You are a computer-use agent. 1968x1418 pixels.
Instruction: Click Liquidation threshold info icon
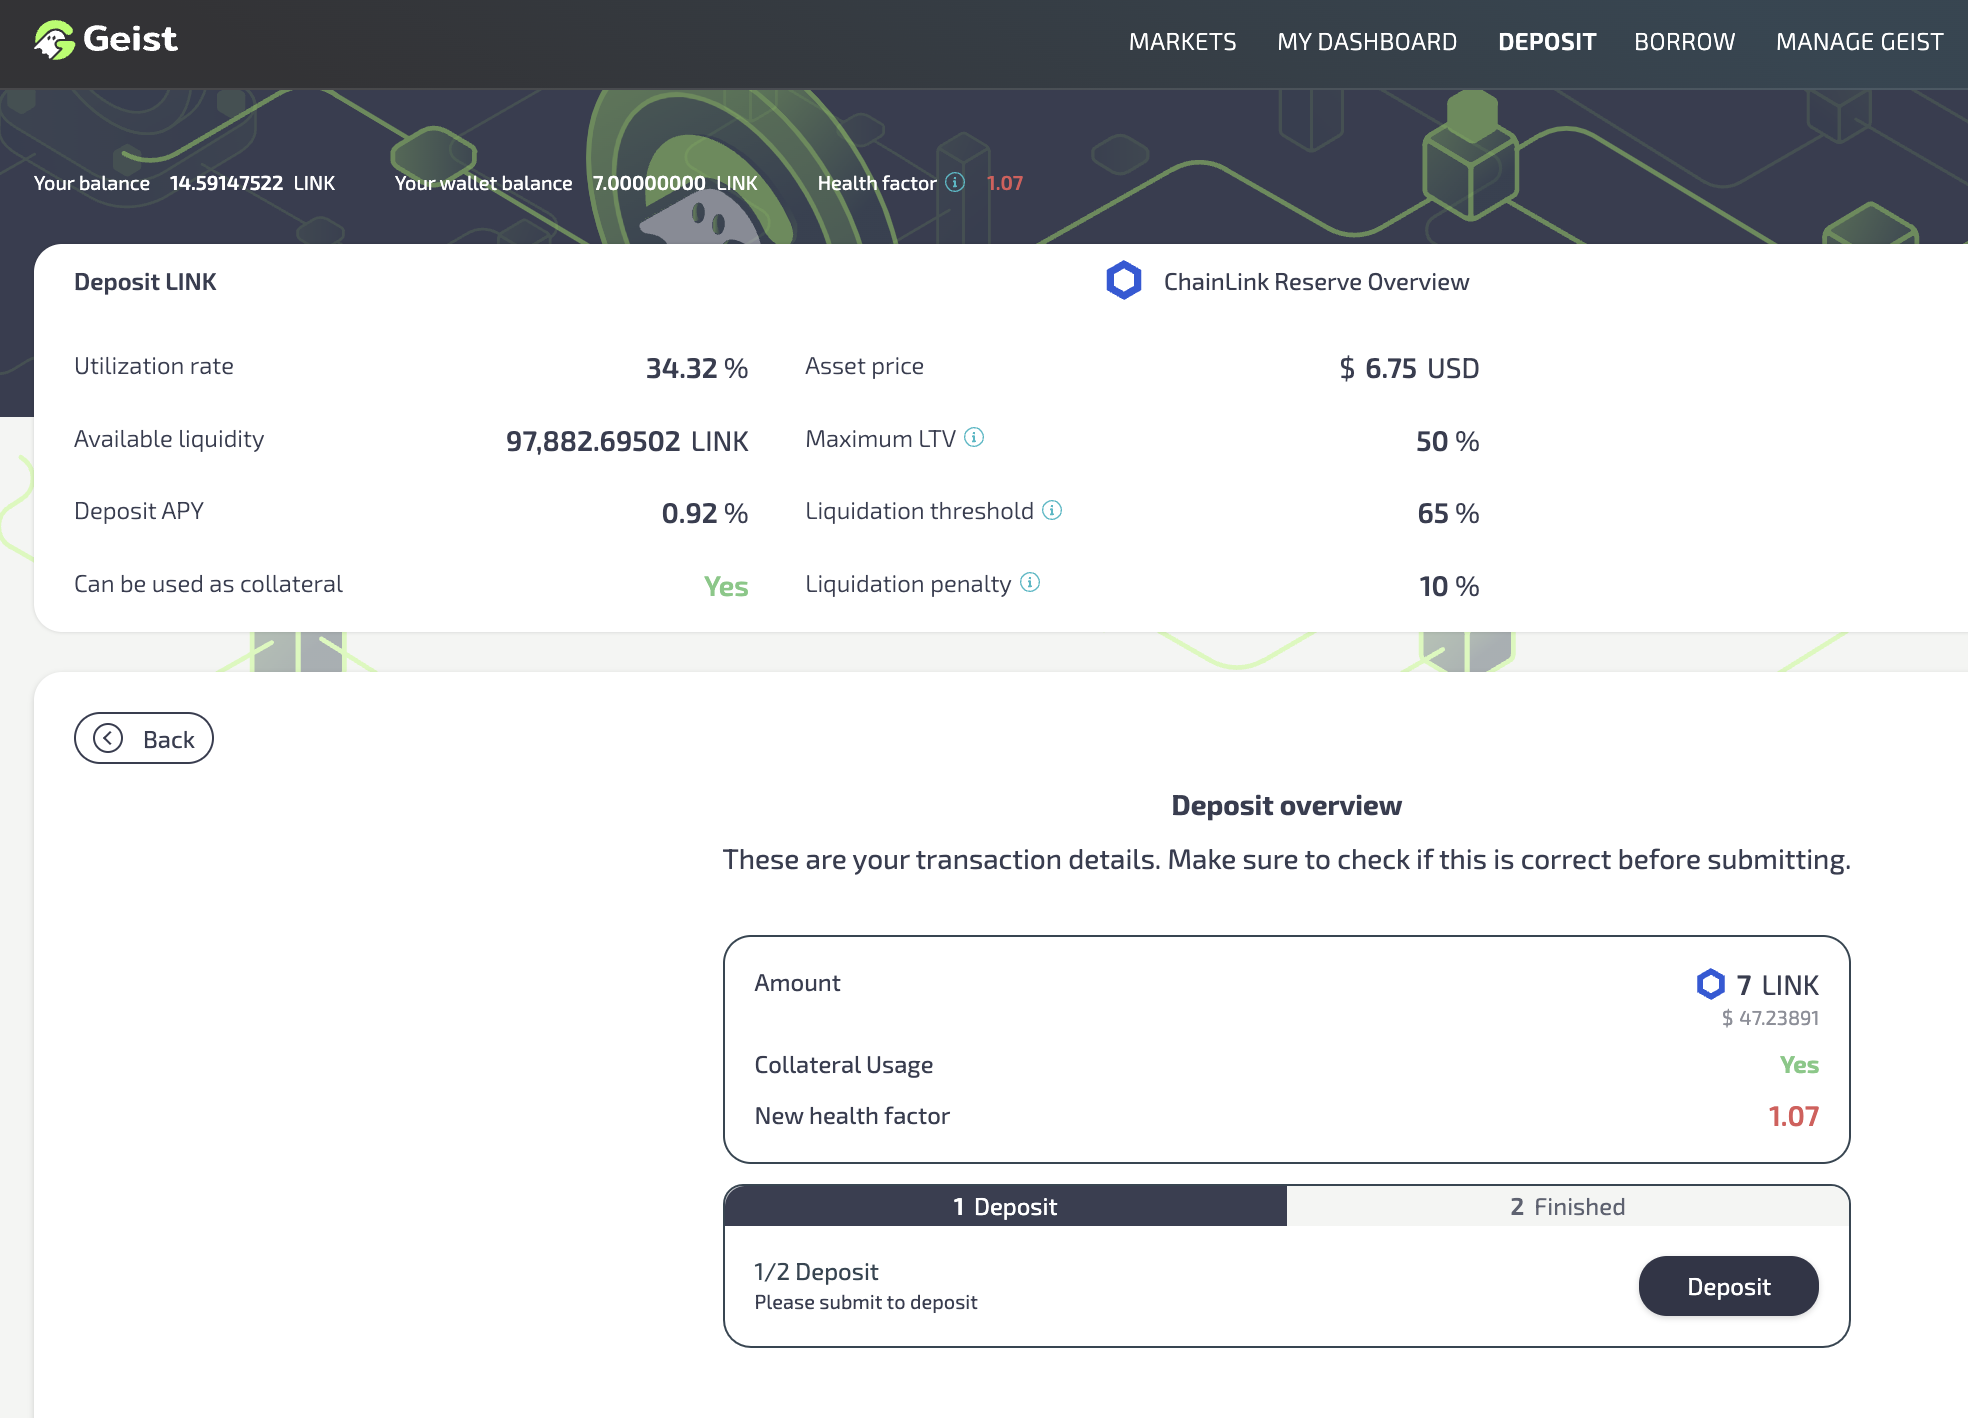point(1052,510)
